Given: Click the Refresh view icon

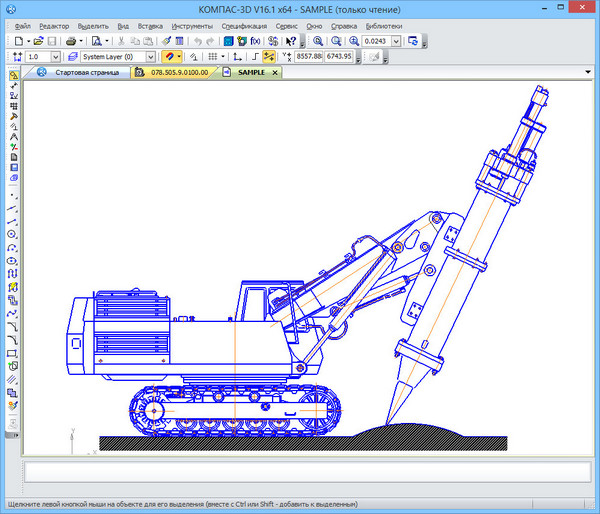Looking at the screenshot, I should (x=415, y=41).
